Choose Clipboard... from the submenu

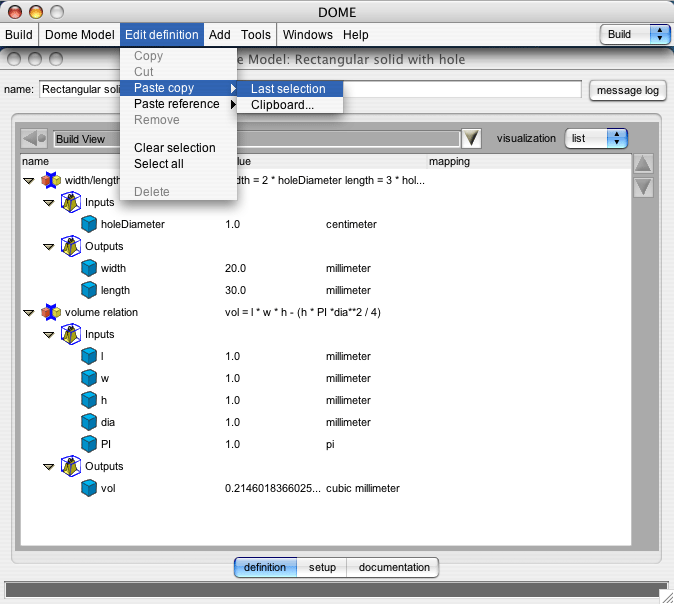(x=290, y=105)
